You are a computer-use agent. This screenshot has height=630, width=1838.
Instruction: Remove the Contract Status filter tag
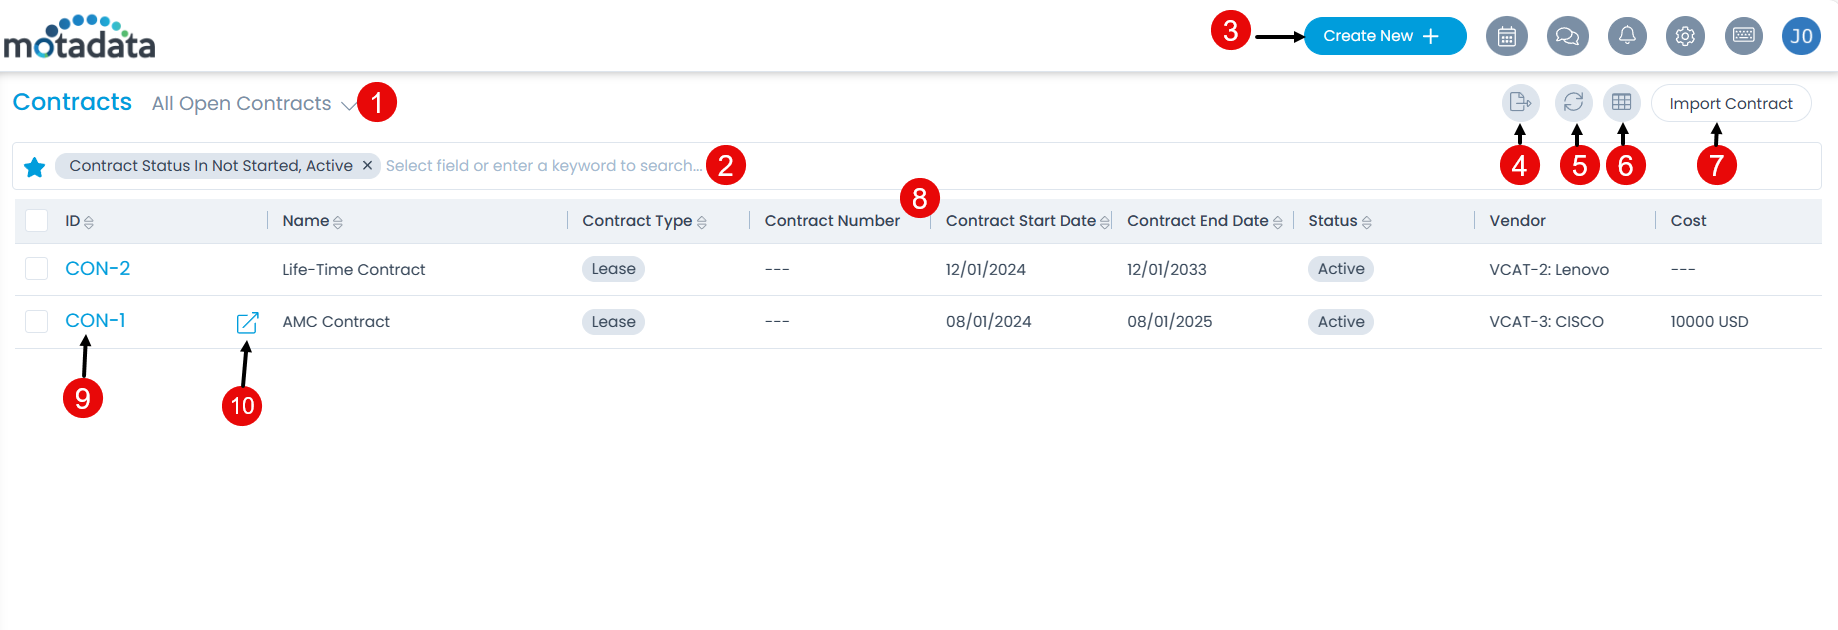(x=367, y=166)
